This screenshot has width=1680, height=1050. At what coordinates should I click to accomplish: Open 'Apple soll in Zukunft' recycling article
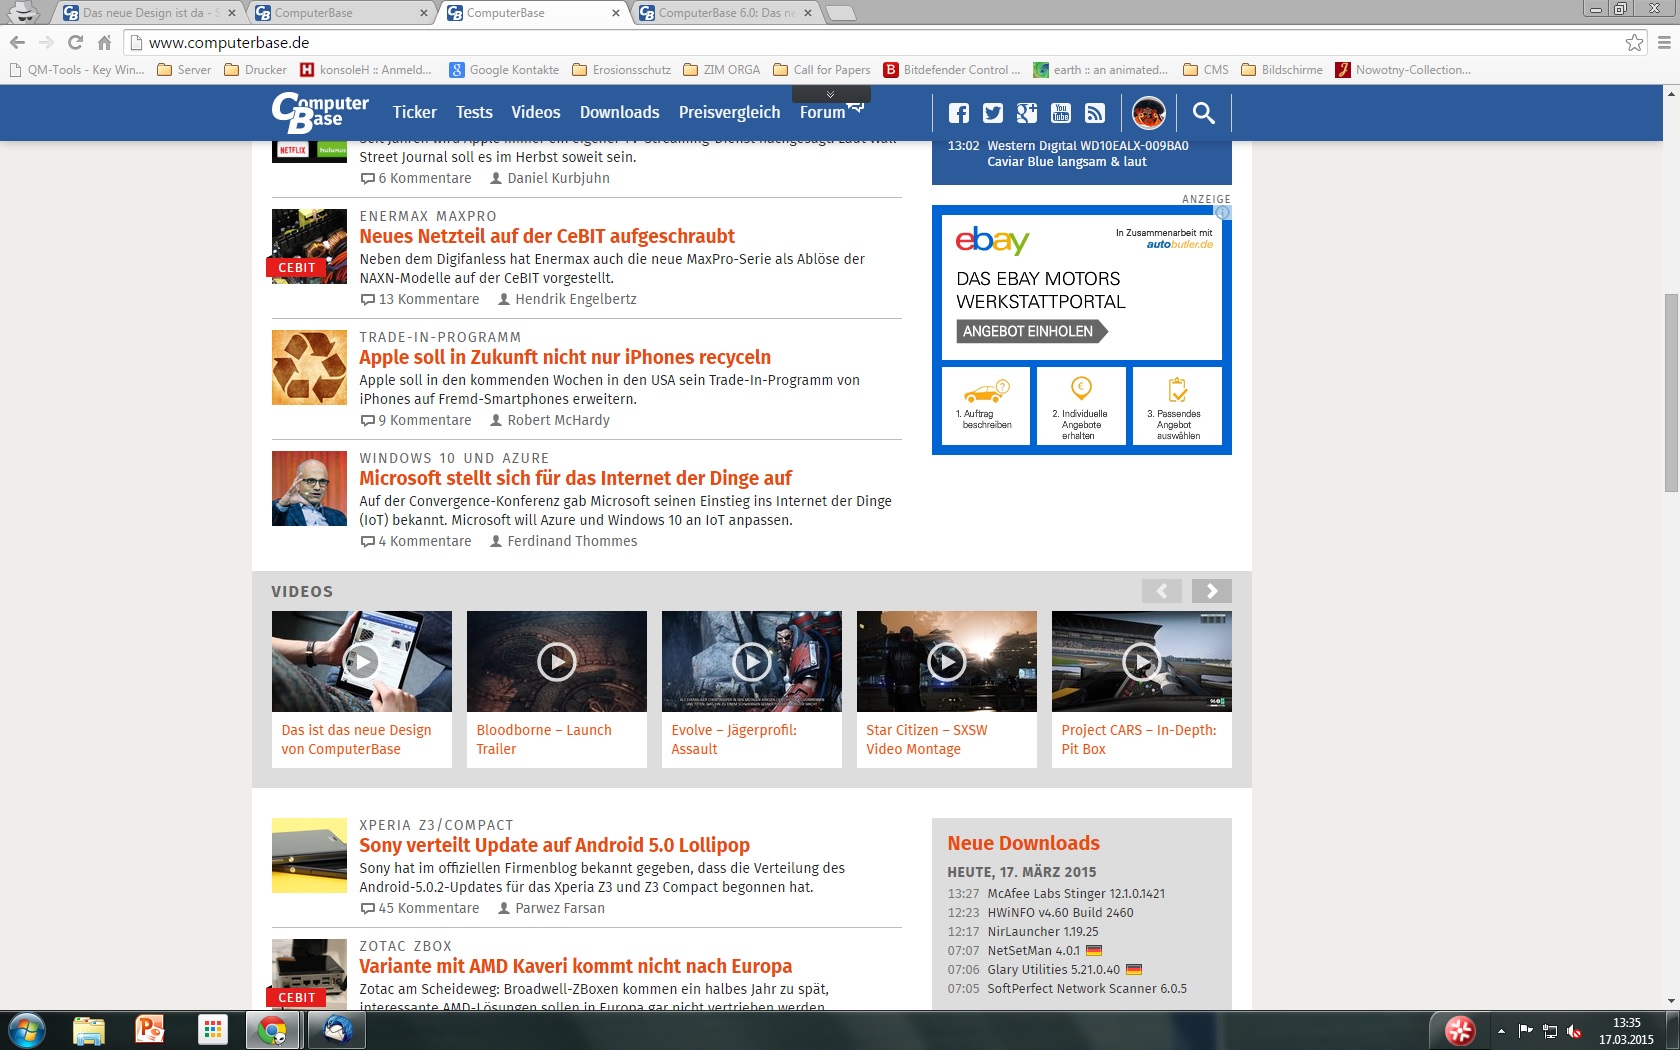[565, 357]
